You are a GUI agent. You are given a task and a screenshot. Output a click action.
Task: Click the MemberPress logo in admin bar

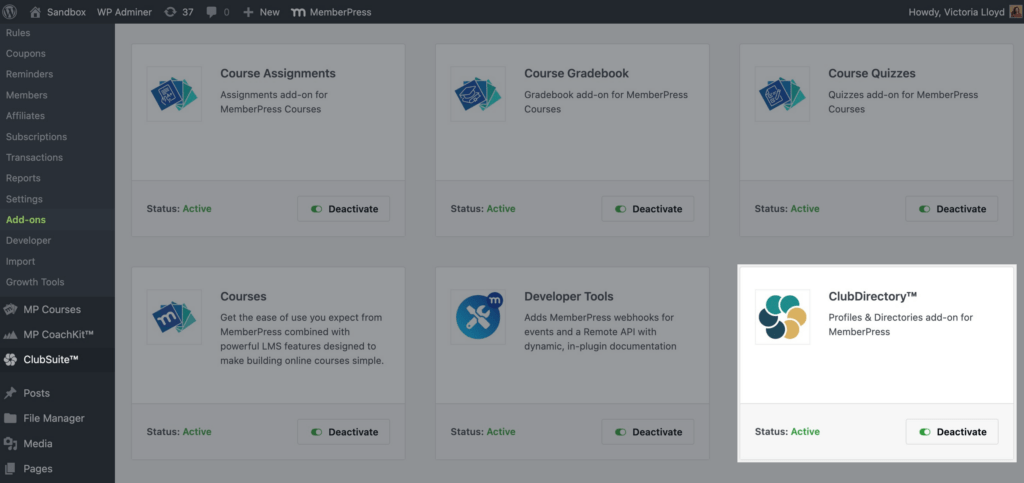pyautogui.click(x=298, y=12)
